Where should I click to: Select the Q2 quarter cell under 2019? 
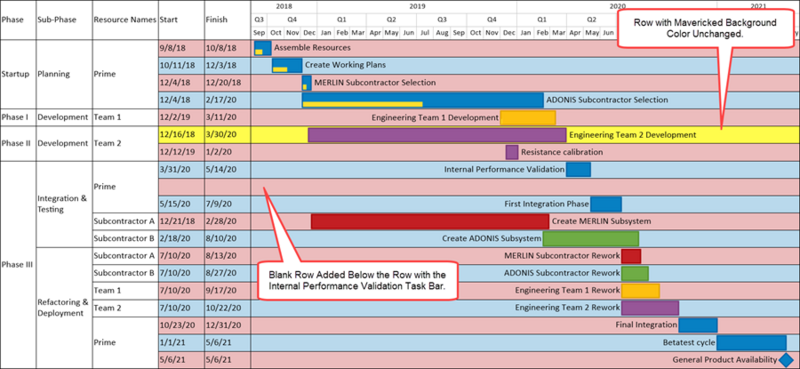point(391,20)
